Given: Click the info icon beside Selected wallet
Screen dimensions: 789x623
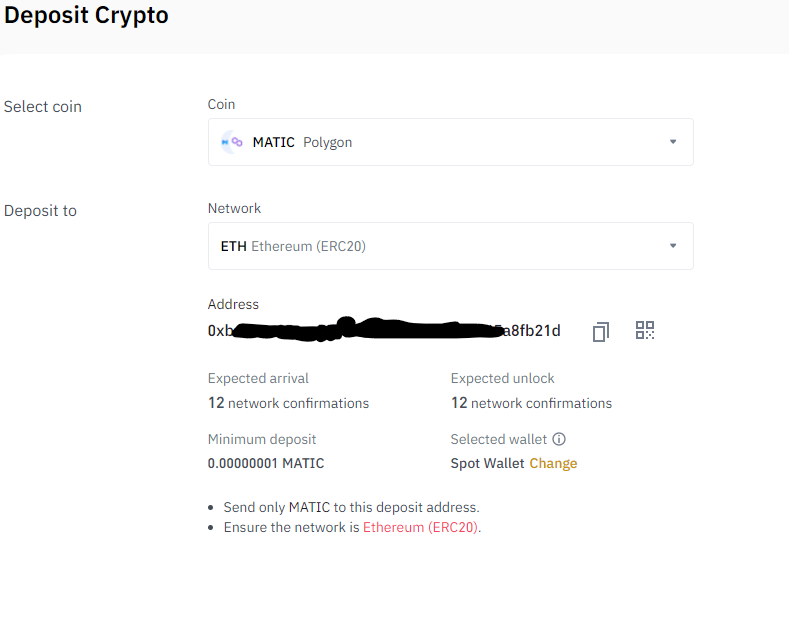Looking at the screenshot, I should (559, 439).
